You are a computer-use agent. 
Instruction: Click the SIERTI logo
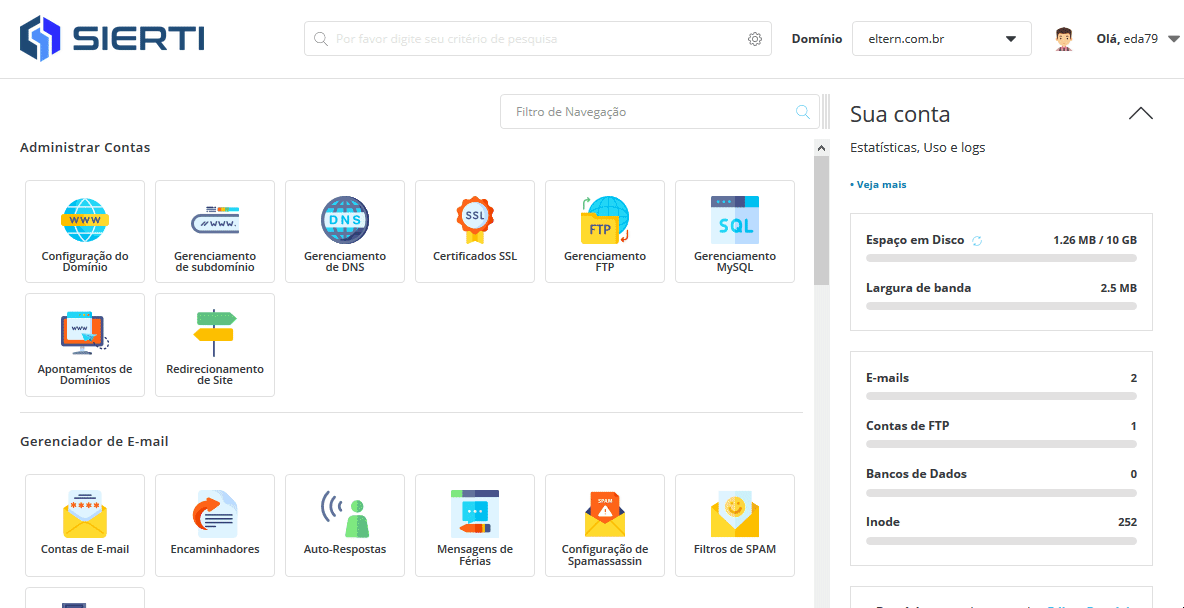click(112, 39)
